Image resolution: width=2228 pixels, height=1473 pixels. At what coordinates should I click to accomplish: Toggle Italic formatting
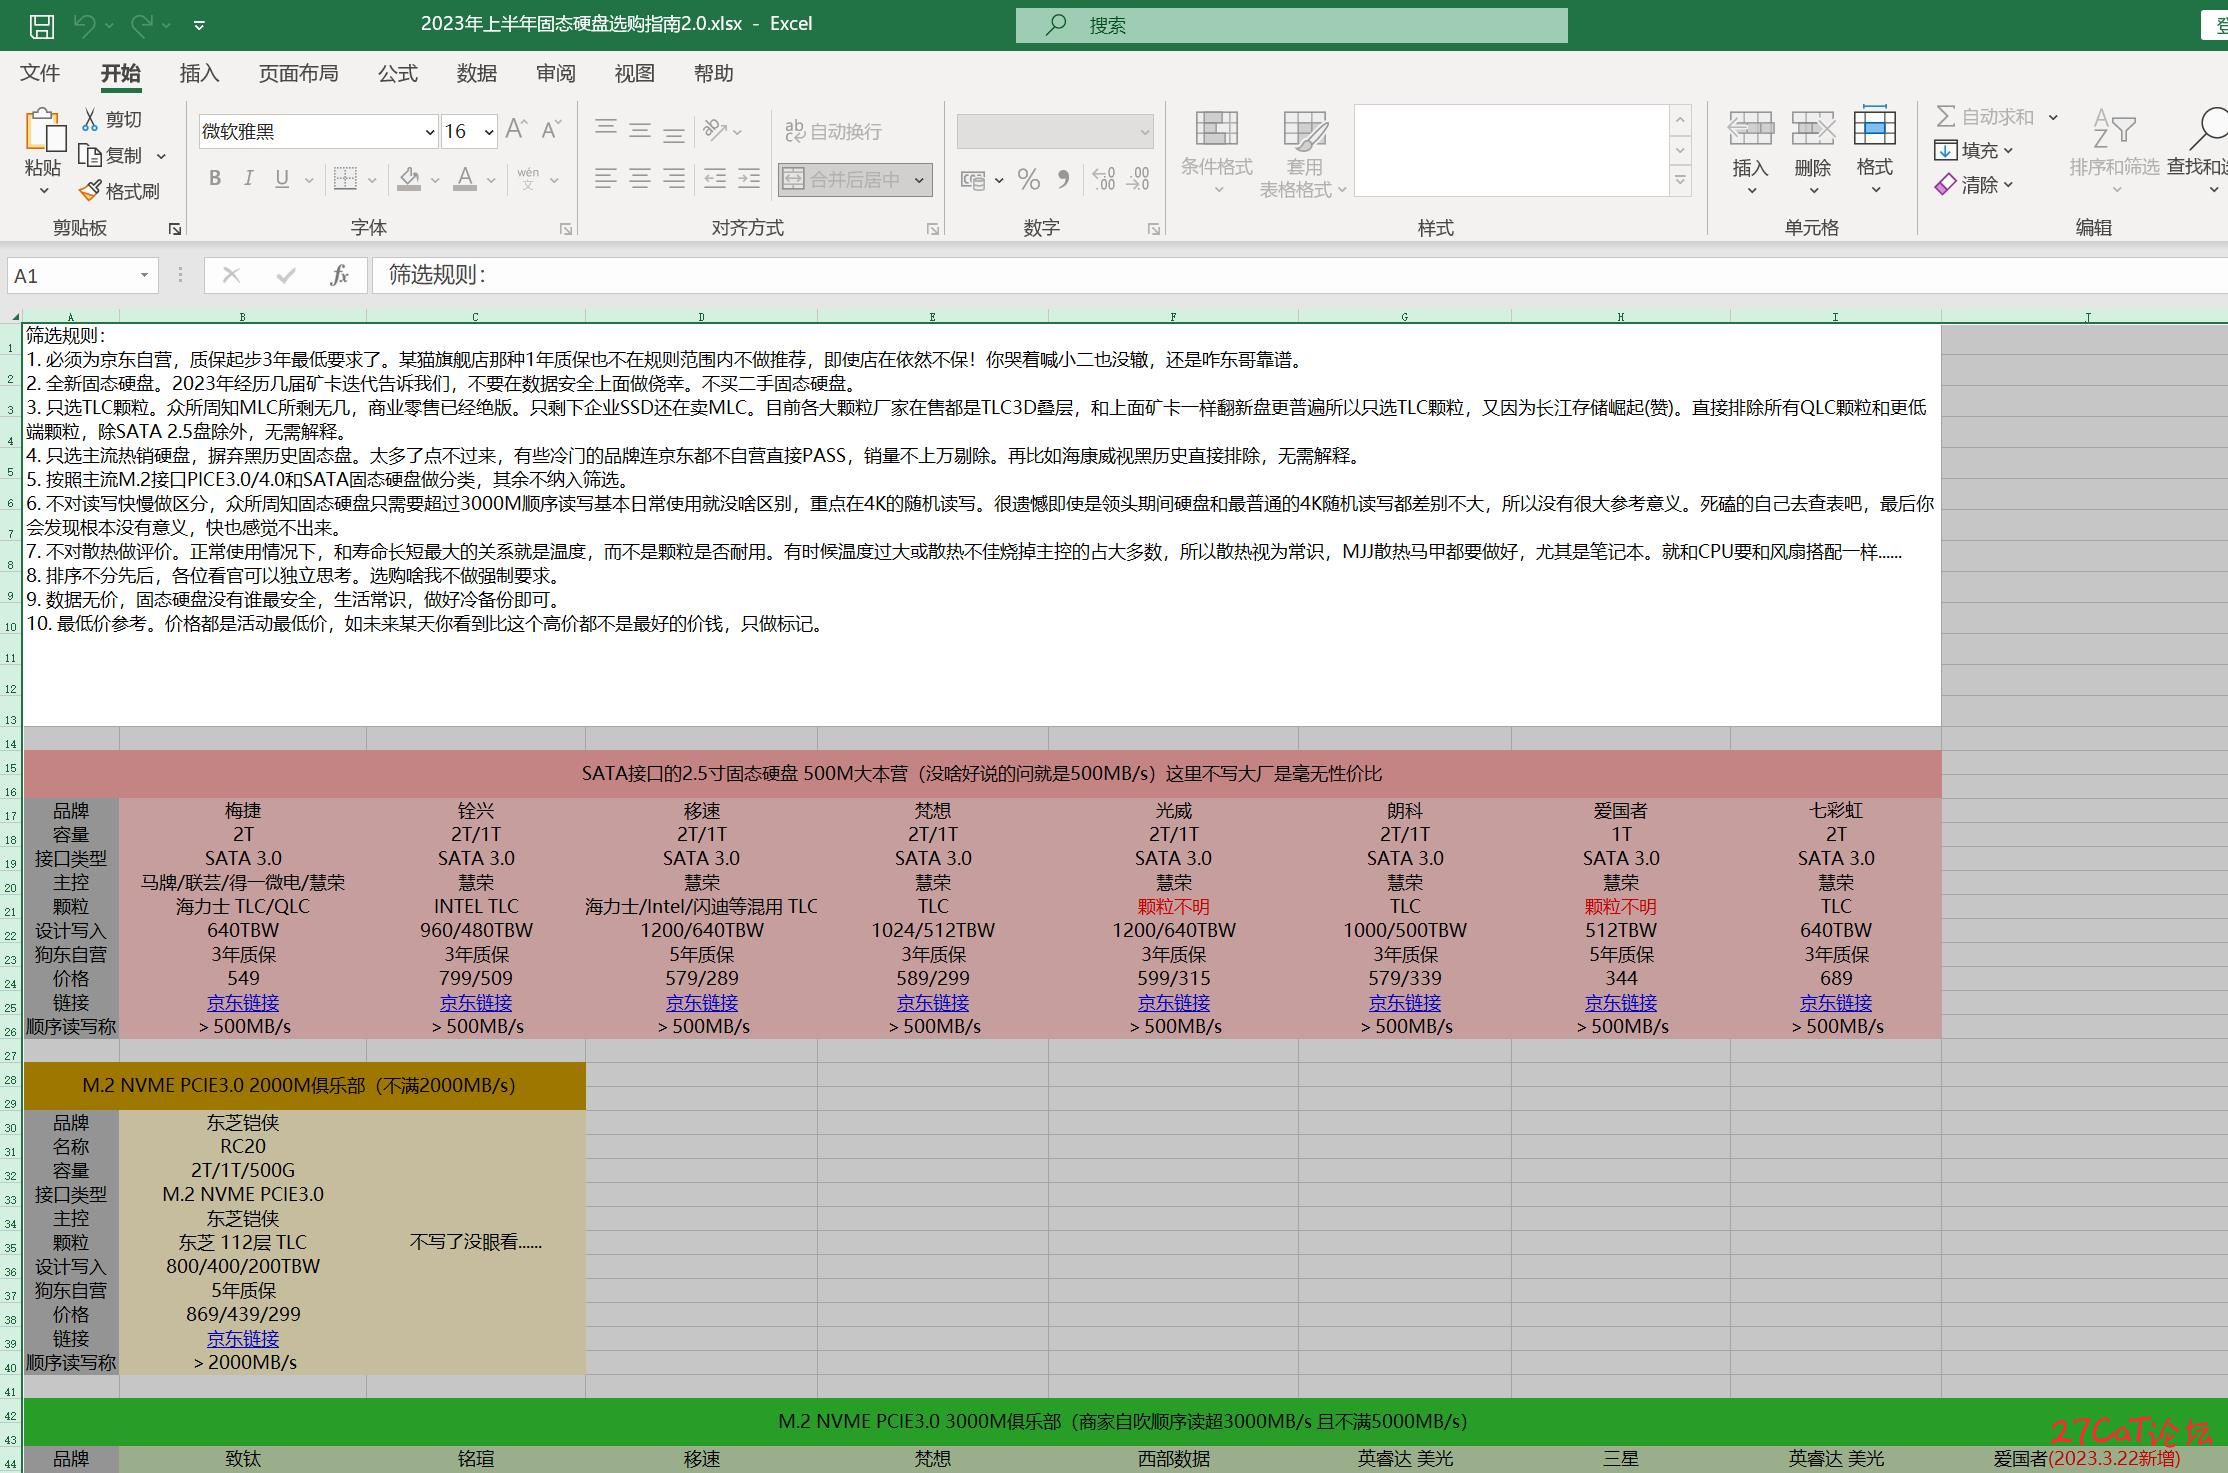[x=248, y=179]
